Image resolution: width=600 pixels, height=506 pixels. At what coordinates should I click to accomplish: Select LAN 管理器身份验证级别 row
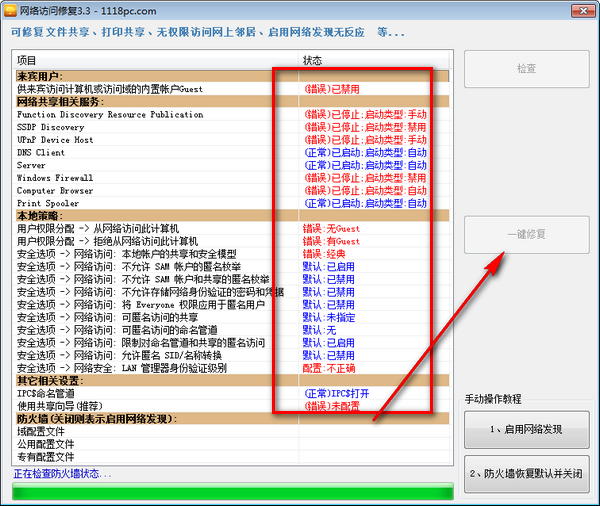[x=232, y=368]
